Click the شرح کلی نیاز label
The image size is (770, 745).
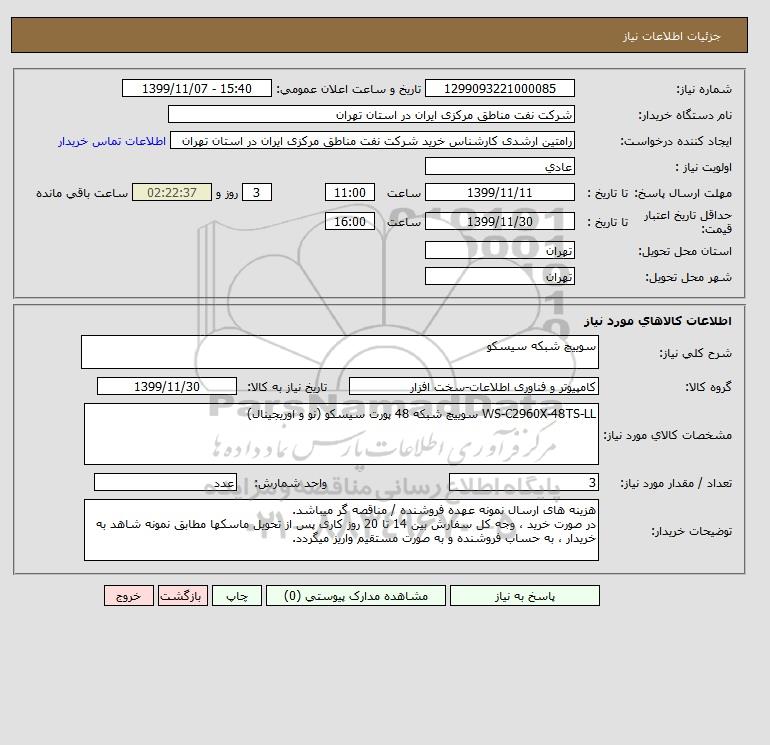pyautogui.click(x=695, y=353)
